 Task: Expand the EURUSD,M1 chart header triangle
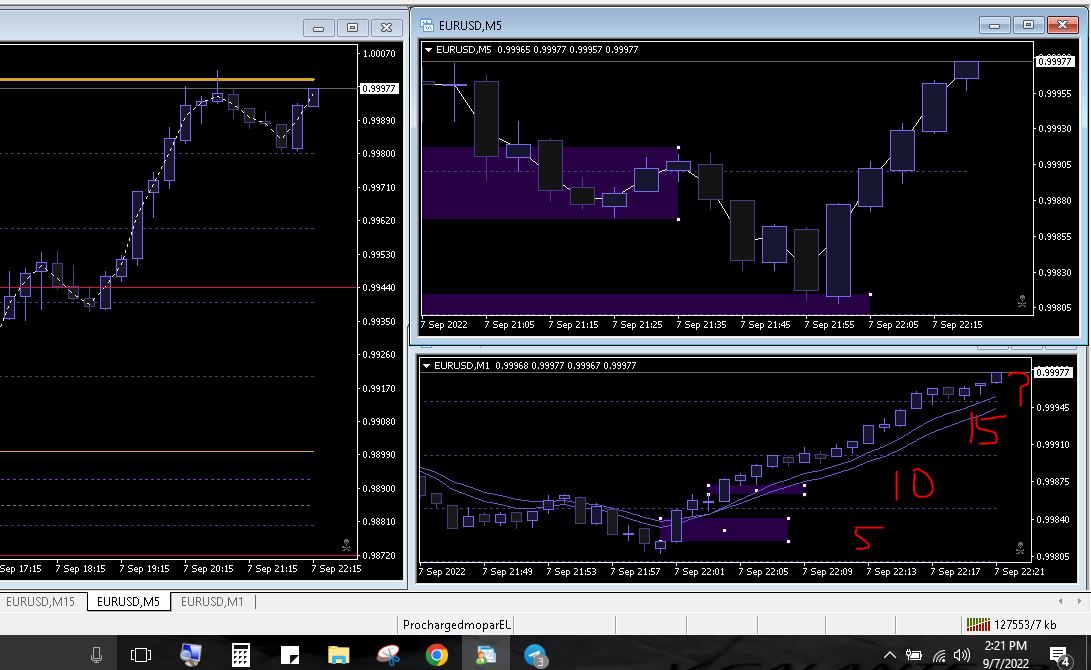pos(429,366)
